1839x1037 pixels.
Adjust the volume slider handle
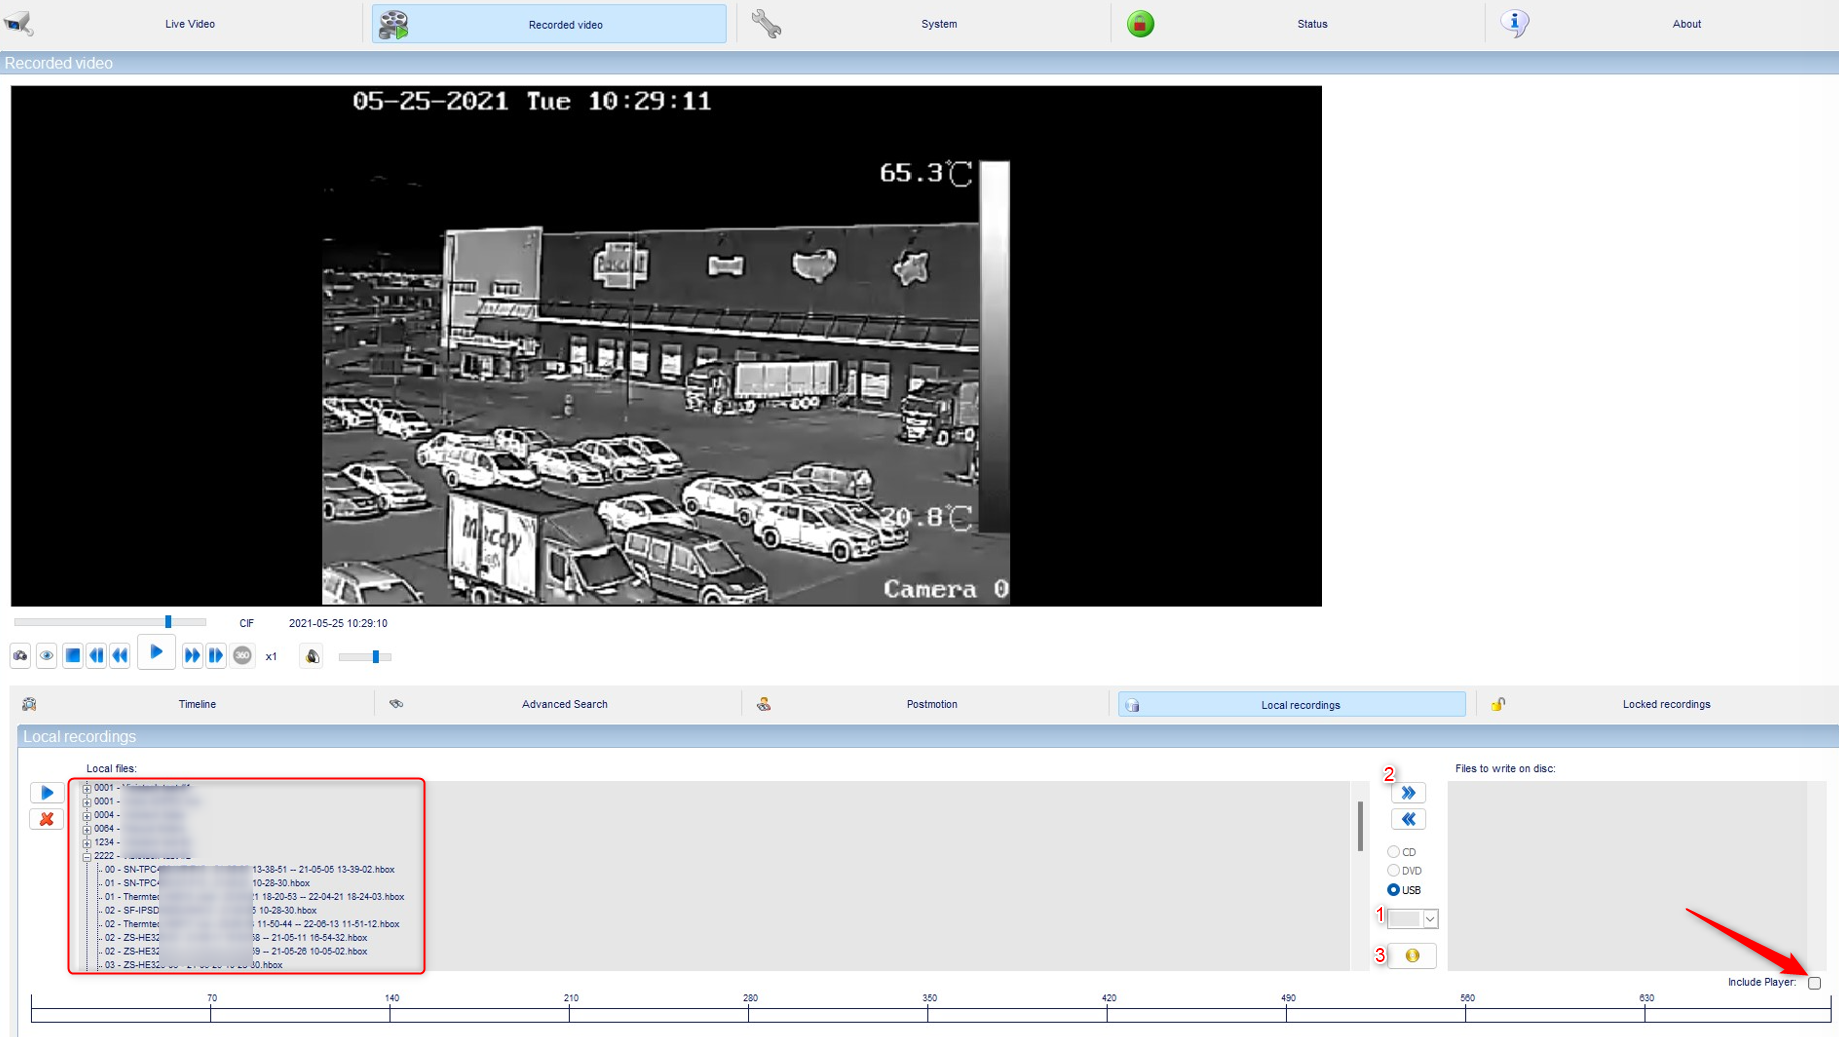(x=376, y=657)
